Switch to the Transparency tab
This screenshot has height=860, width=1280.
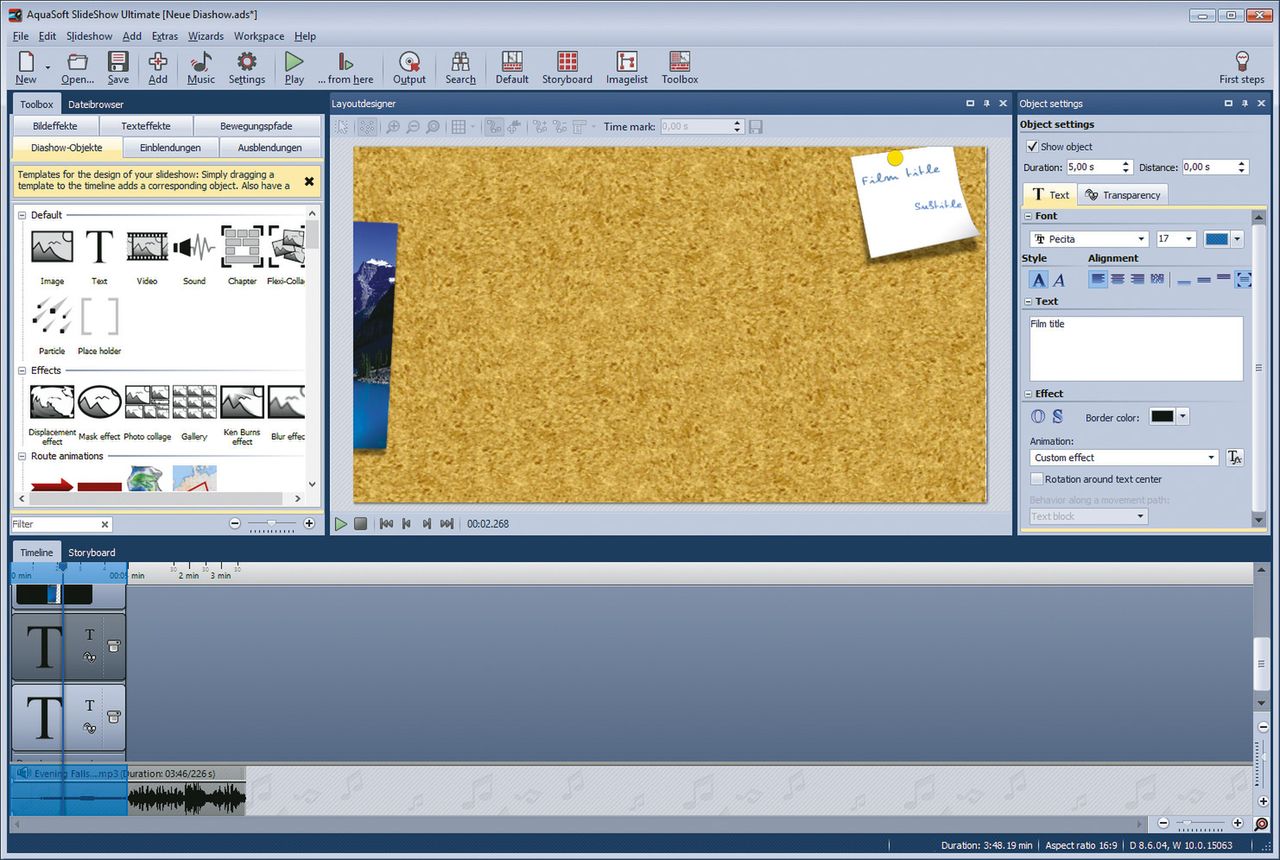1122,195
